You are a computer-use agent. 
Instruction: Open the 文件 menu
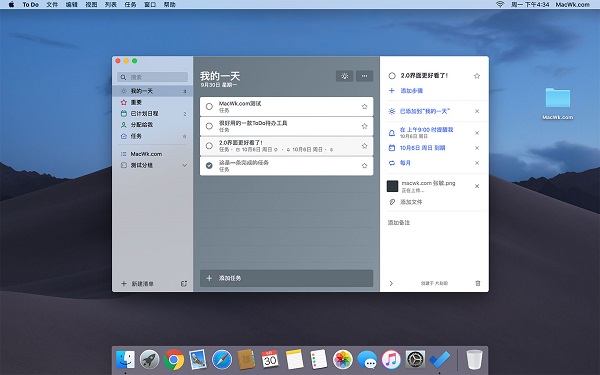point(52,5)
